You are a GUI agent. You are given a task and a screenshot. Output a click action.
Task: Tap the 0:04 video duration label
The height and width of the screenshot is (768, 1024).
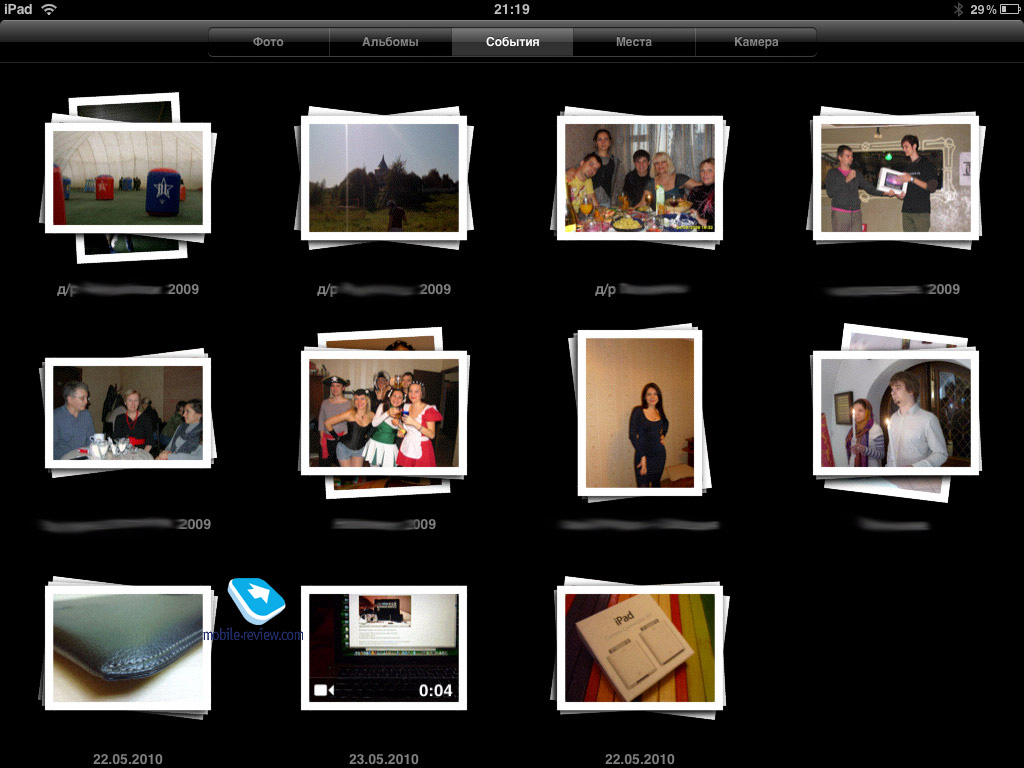[x=436, y=690]
